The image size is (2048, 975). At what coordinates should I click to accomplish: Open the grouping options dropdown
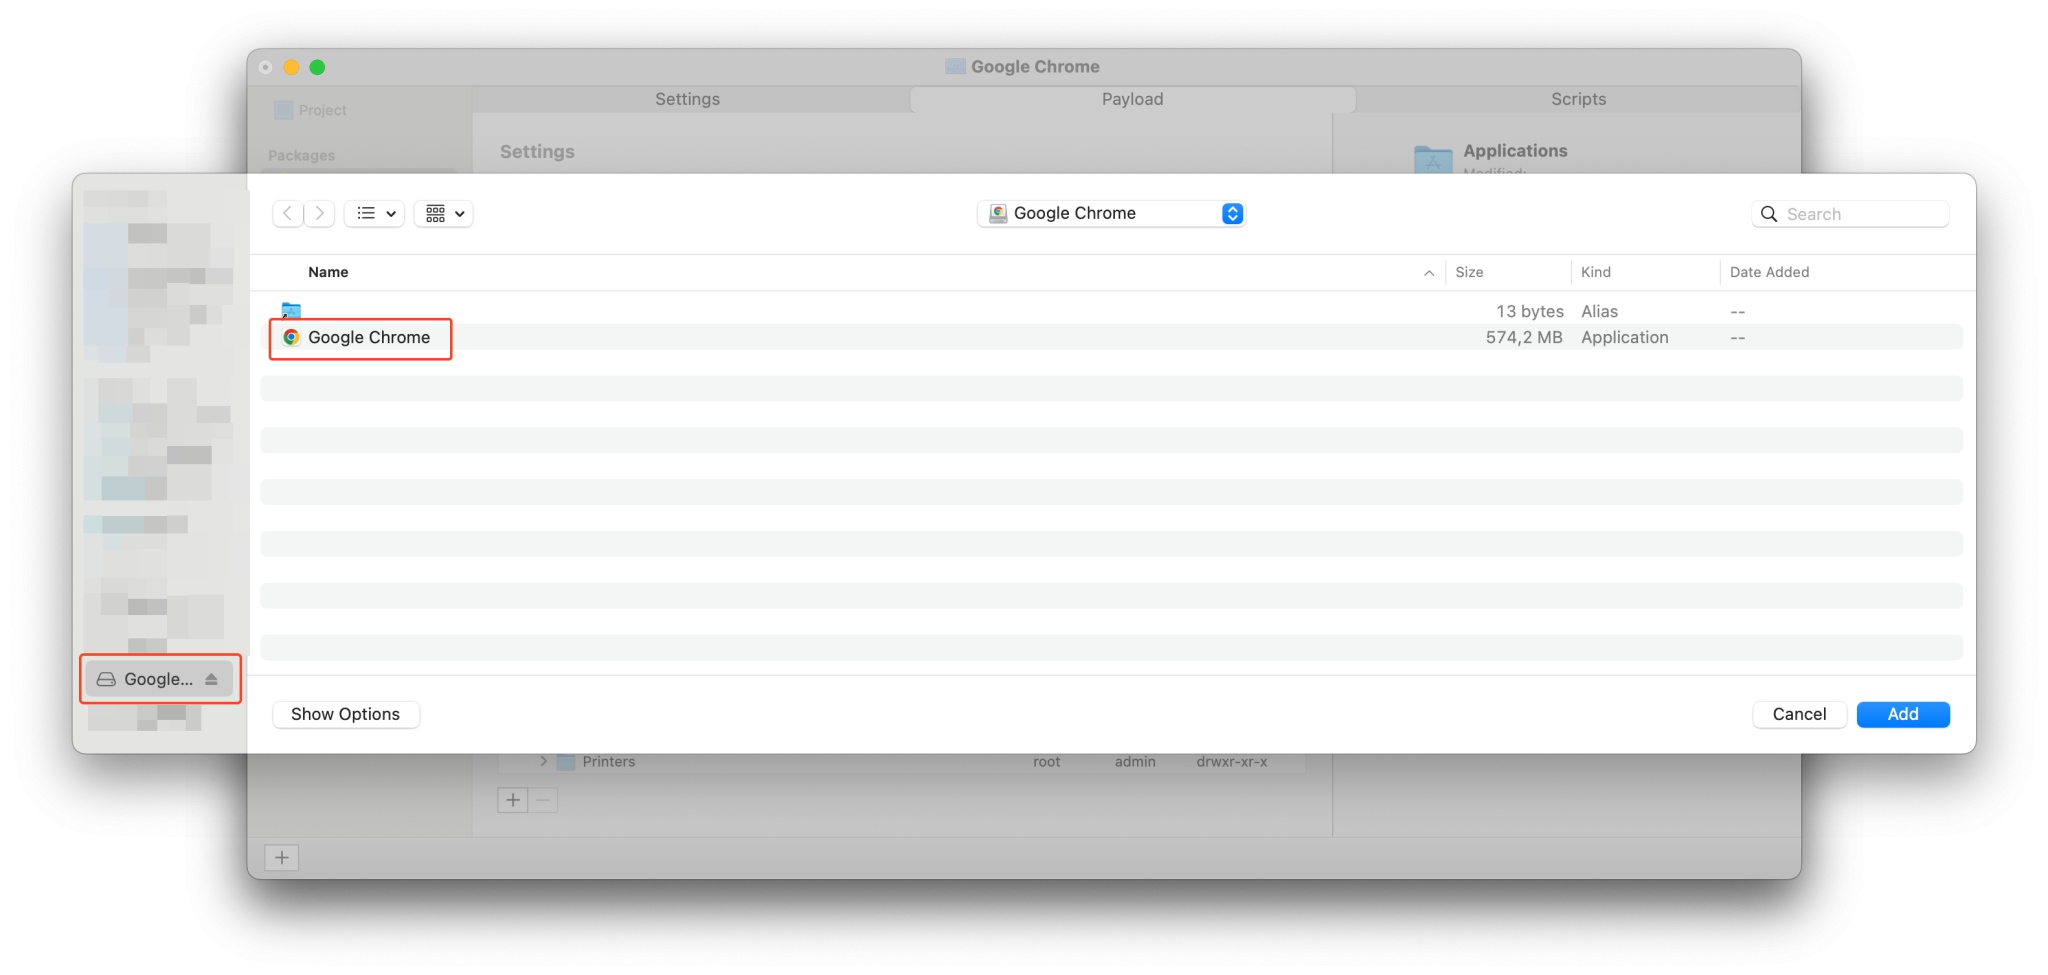[x=444, y=214]
